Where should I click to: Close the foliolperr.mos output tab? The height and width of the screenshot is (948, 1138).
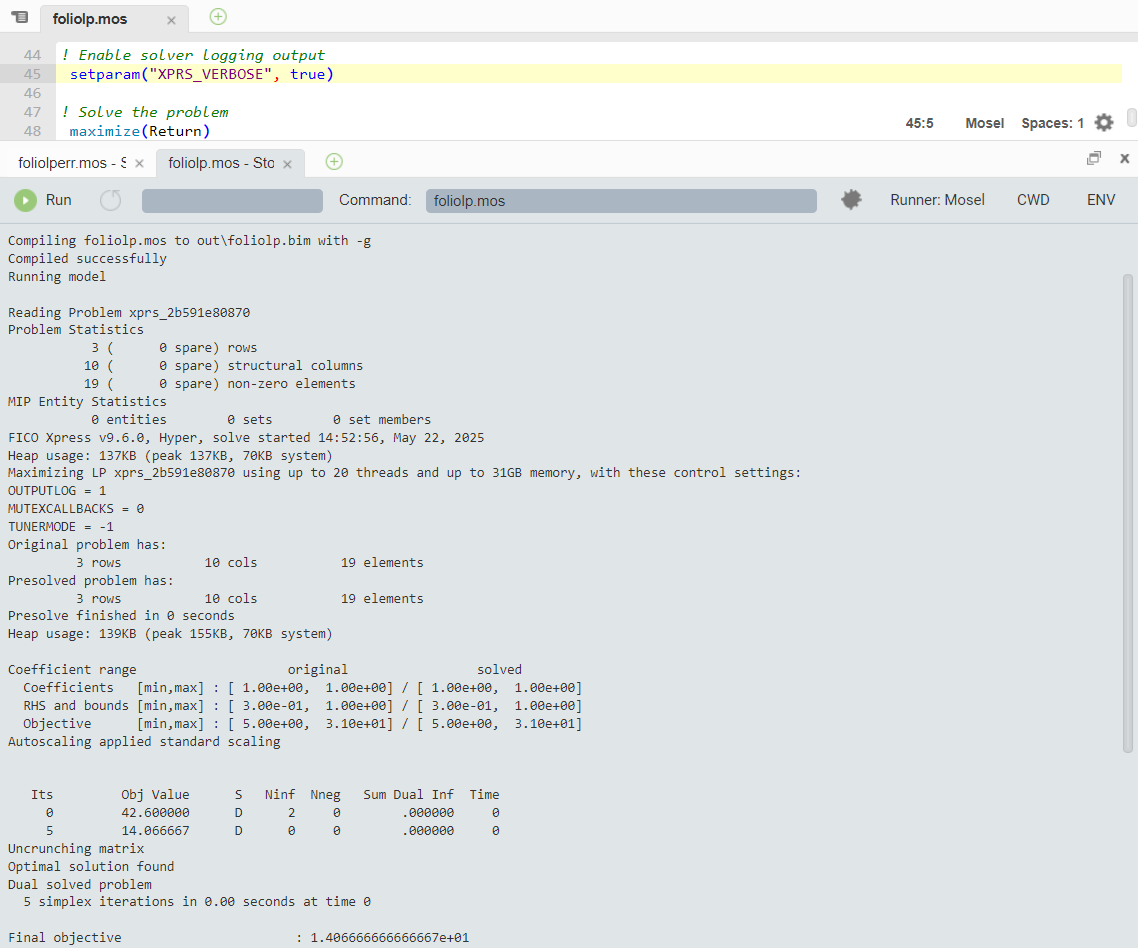139,163
